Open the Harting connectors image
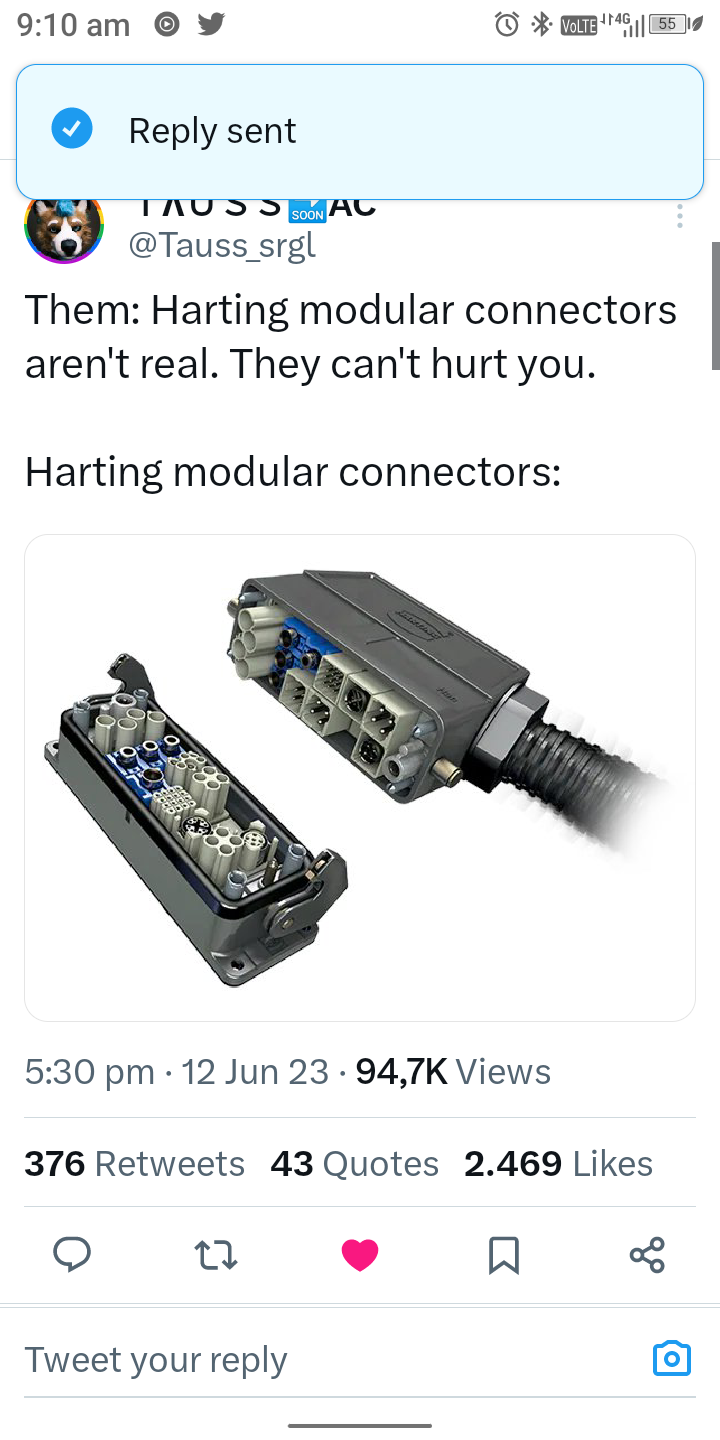 [360, 778]
